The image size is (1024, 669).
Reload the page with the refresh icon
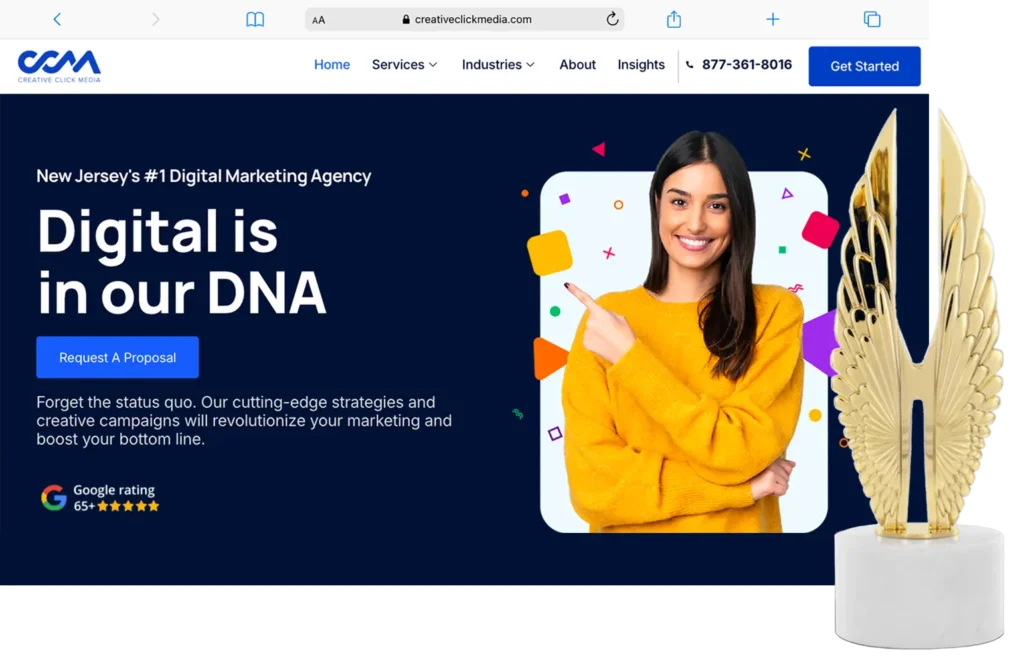point(612,19)
